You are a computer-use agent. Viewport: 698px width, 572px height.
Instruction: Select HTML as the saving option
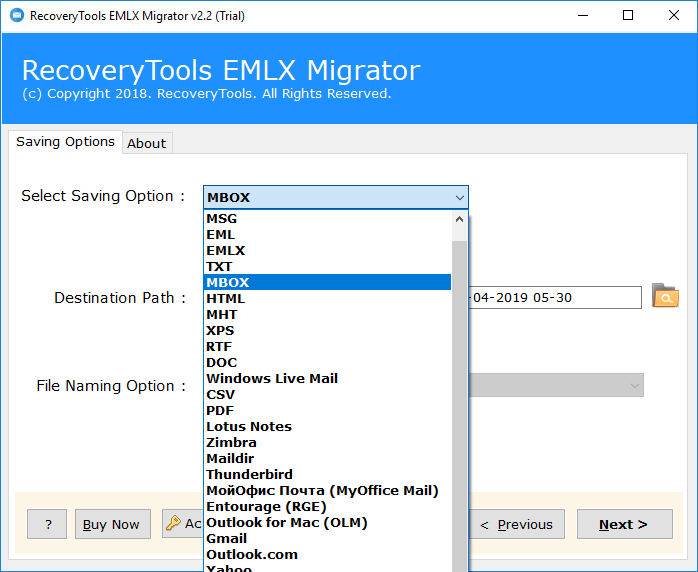327,298
